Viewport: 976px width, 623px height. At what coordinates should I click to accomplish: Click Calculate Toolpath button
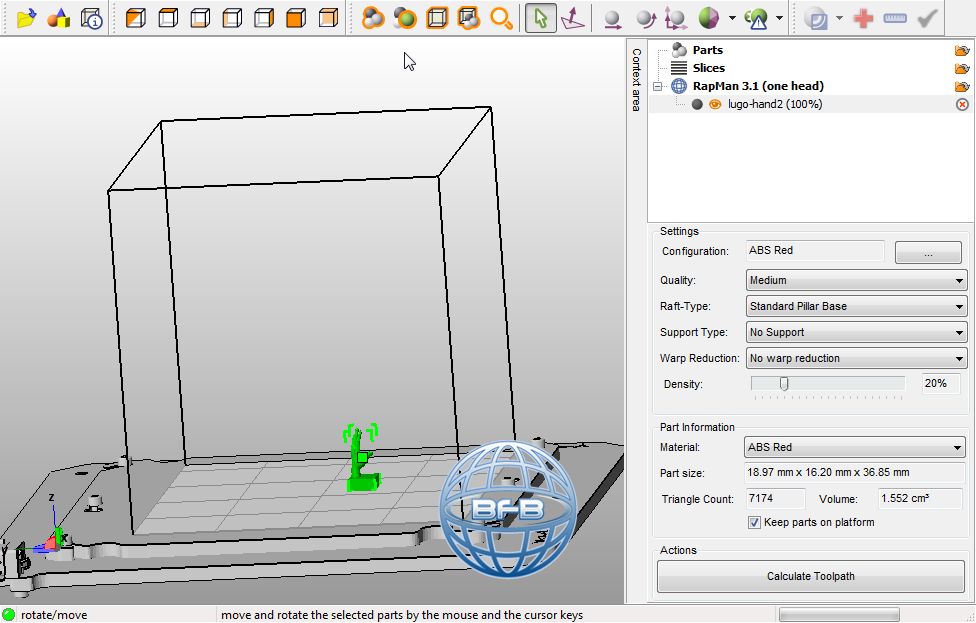(810, 576)
